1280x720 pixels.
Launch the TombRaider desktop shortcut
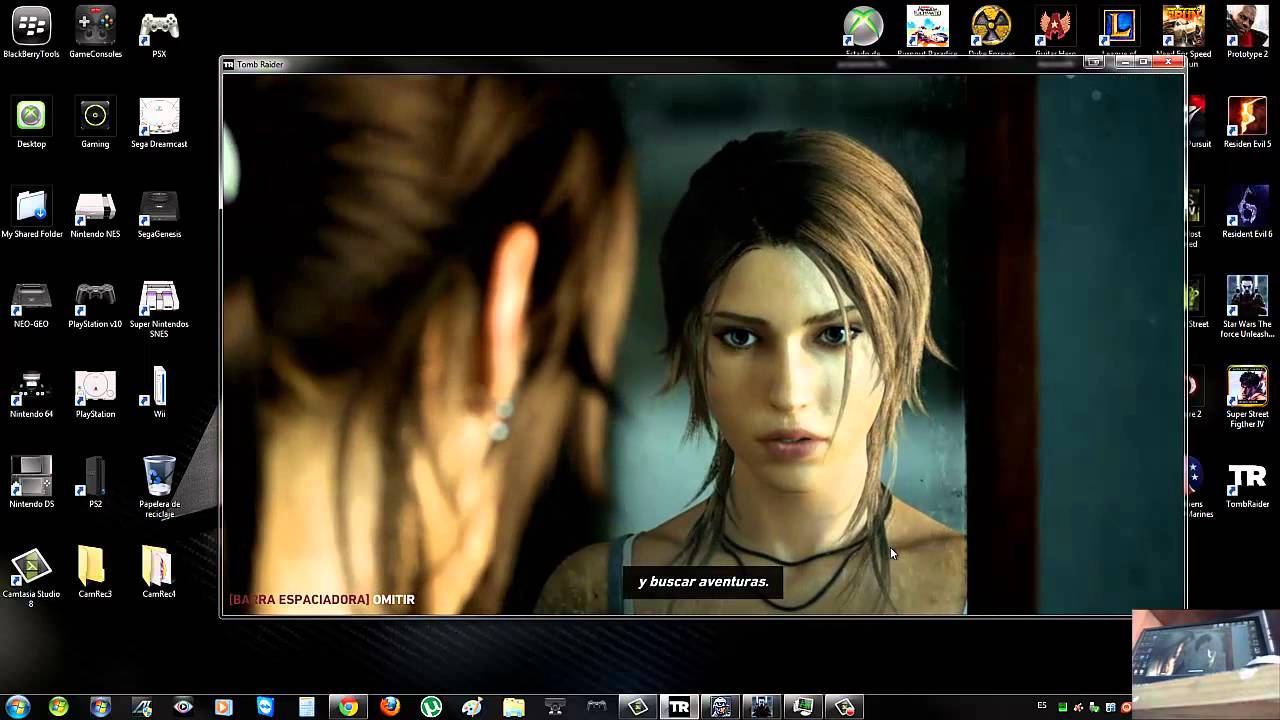1247,484
